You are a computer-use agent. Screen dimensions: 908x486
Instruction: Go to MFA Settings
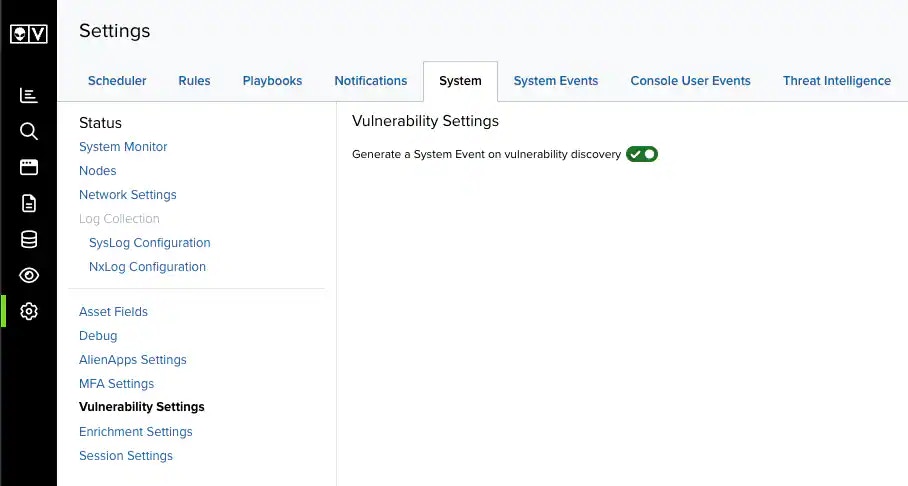[116, 383]
